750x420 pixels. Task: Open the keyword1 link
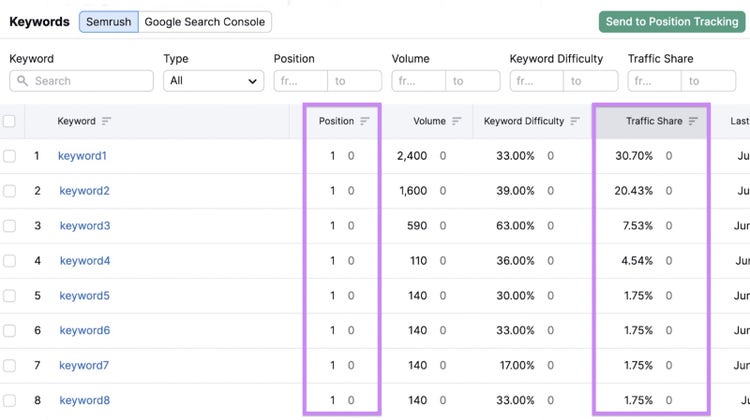tap(82, 156)
